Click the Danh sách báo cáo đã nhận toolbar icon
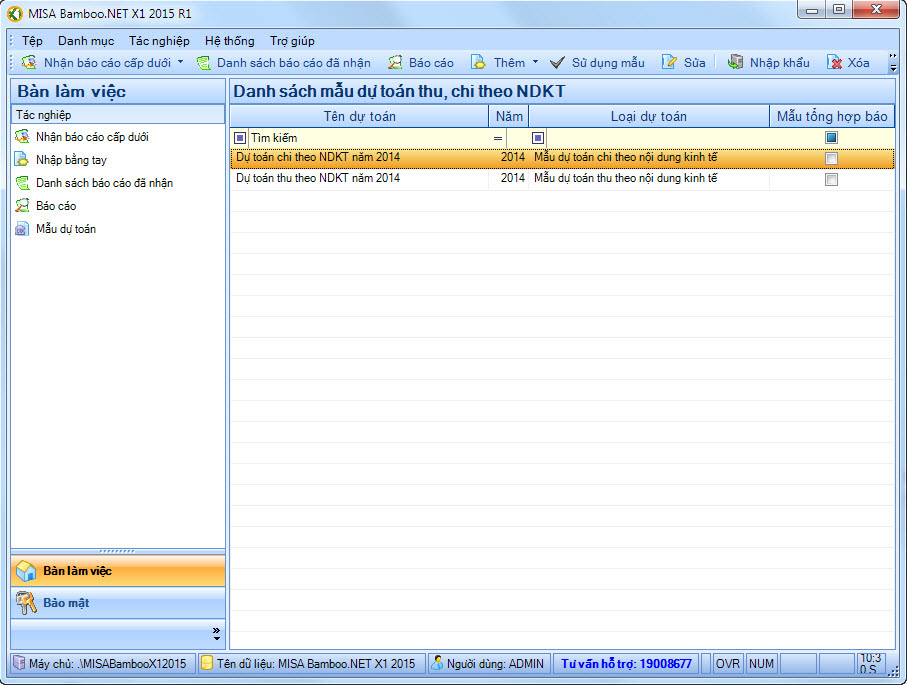907x685 pixels. (204, 62)
